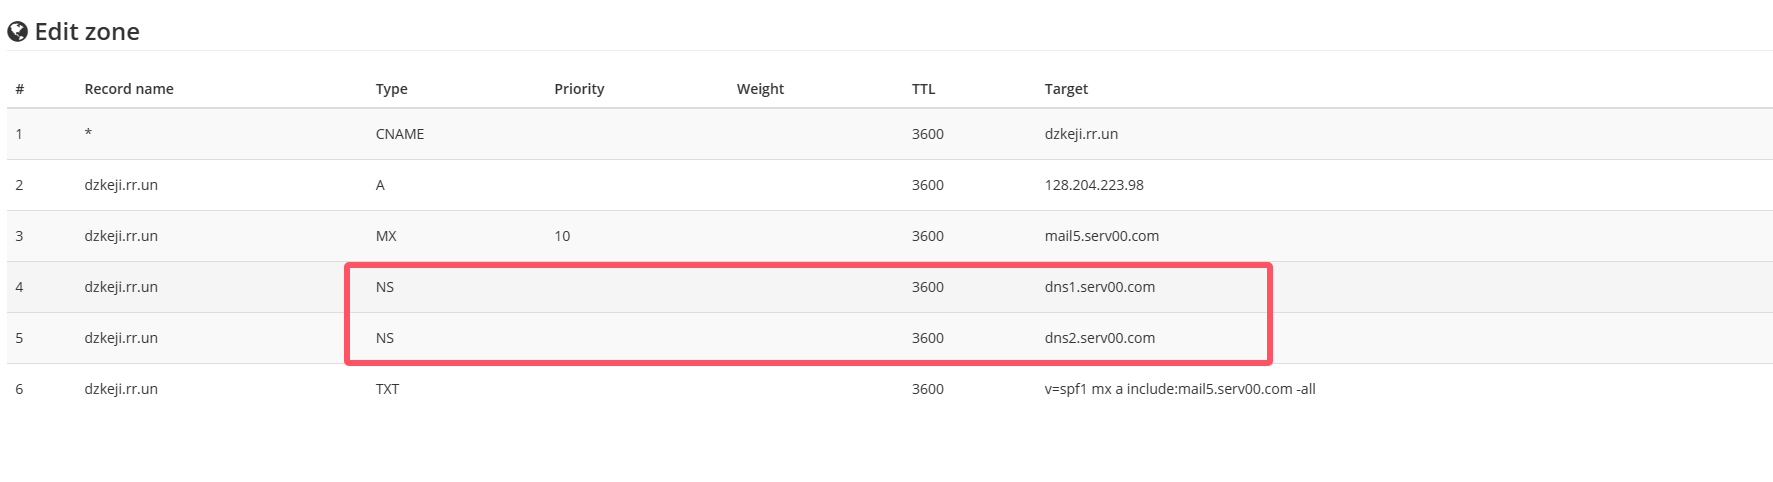The height and width of the screenshot is (482, 1773).
Task: Click the SPF TXT record value
Action: (x=1180, y=389)
